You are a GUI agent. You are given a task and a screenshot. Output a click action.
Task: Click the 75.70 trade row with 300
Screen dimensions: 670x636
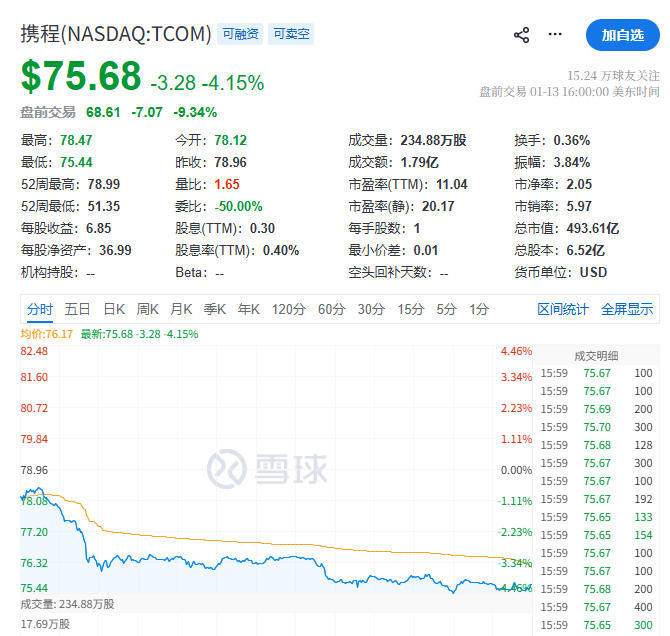point(597,427)
